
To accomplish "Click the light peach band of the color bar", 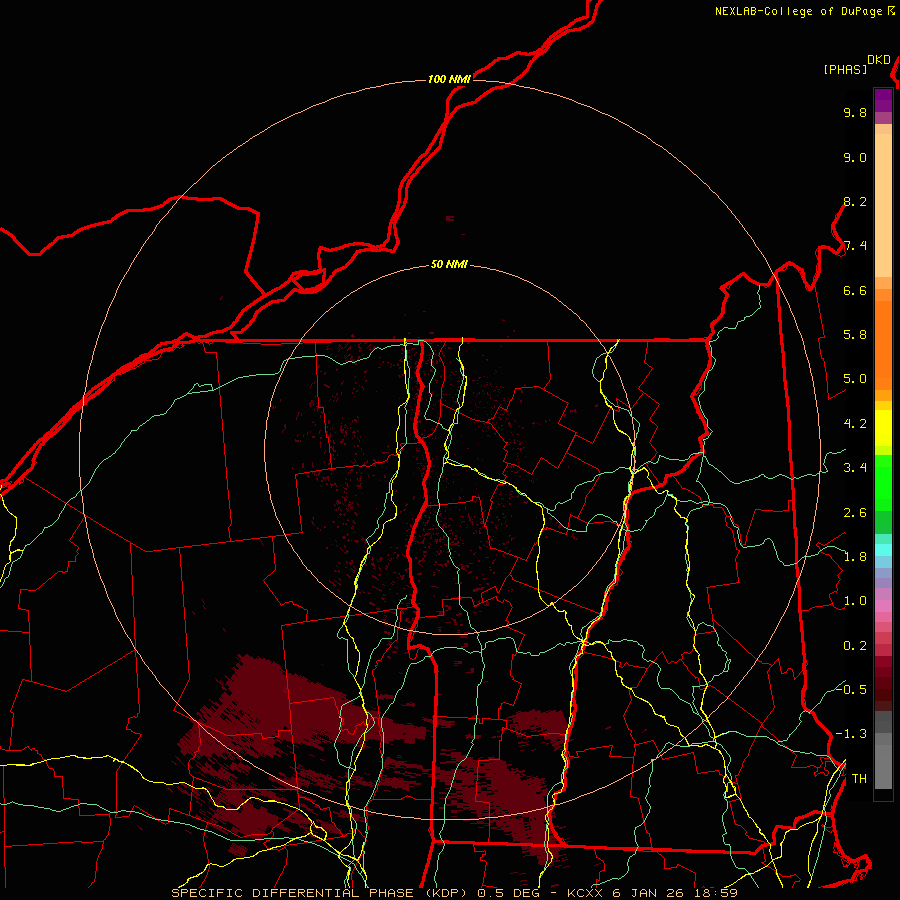I will coord(883,205).
